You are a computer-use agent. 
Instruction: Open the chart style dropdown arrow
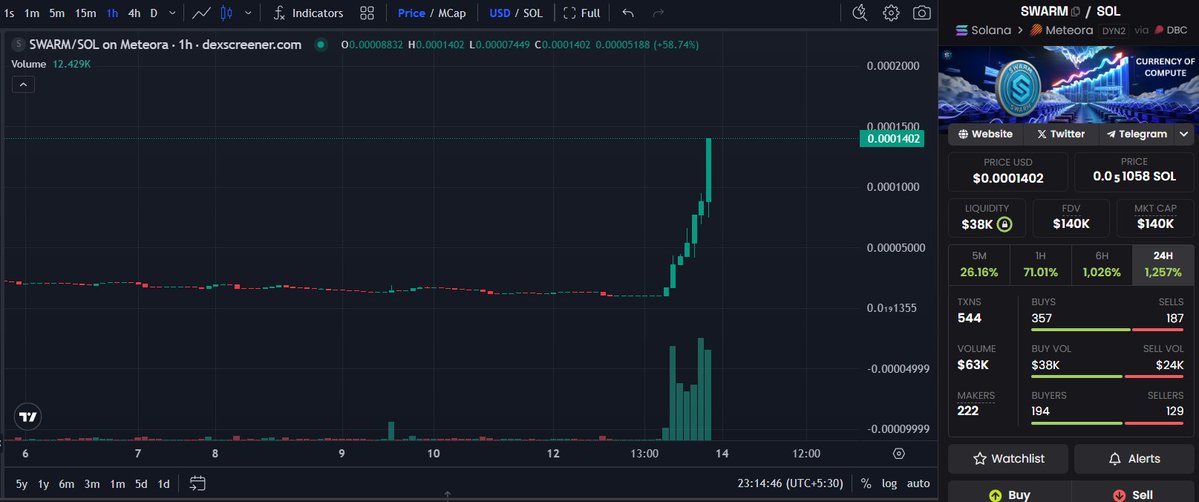[x=248, y=13]
